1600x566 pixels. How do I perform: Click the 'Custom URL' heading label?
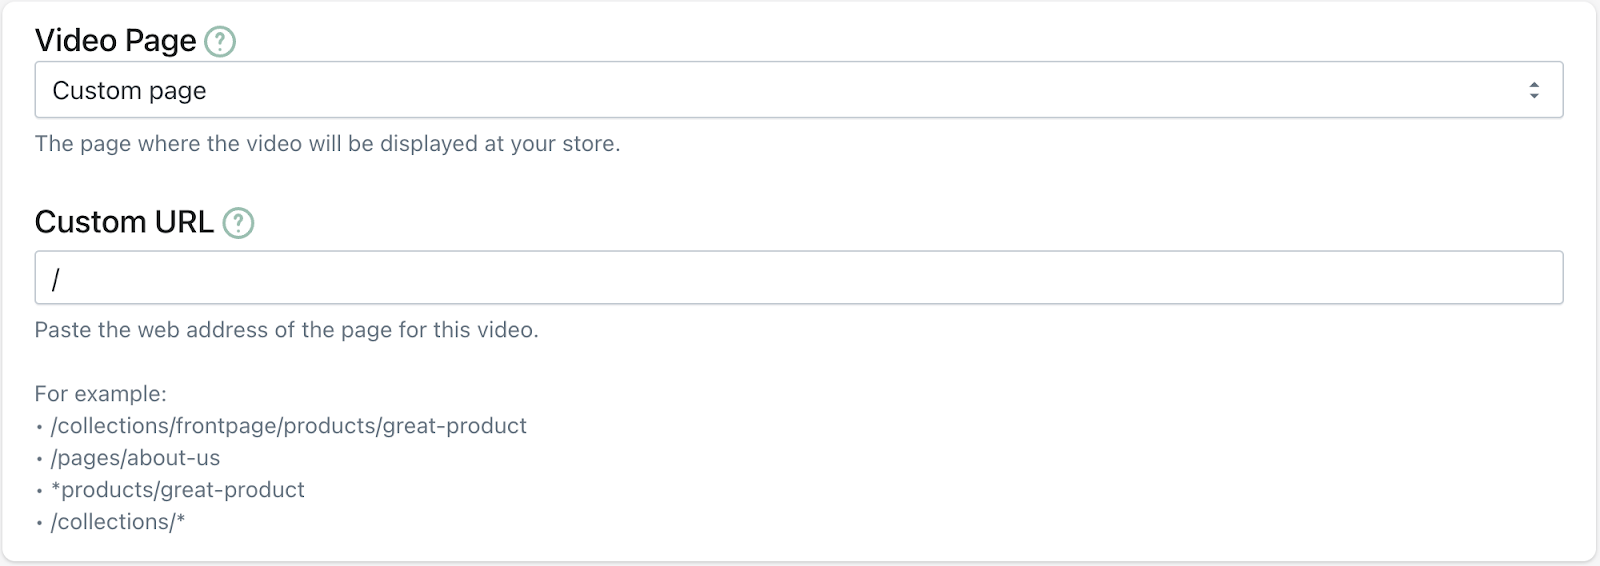[125, 222]
